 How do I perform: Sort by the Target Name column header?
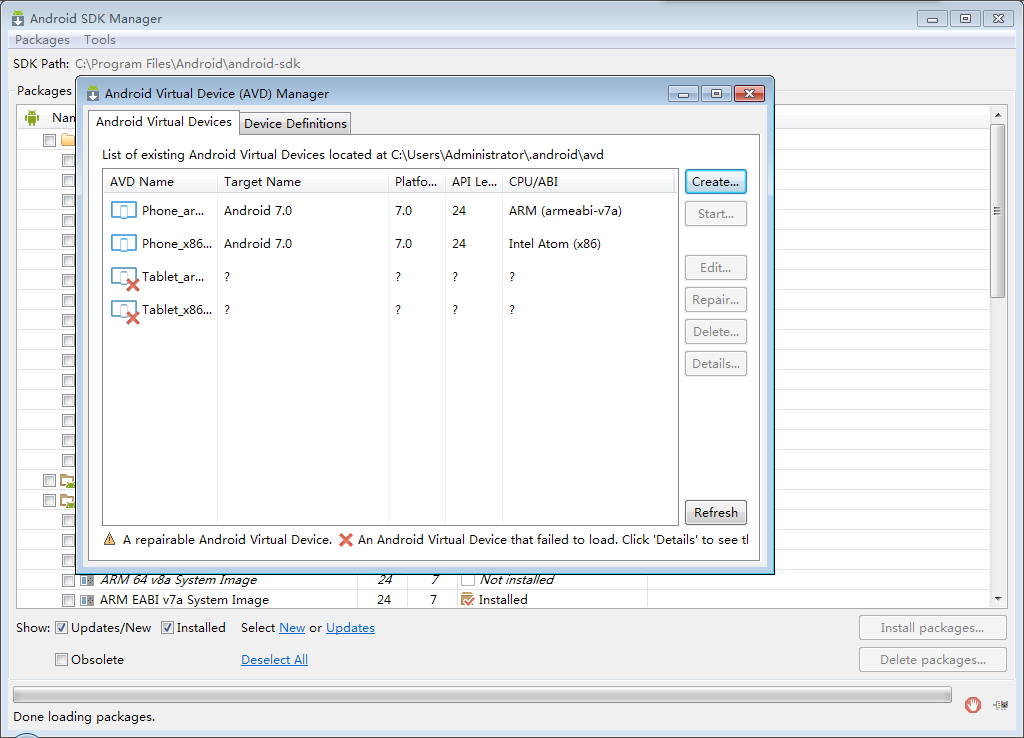302,182
